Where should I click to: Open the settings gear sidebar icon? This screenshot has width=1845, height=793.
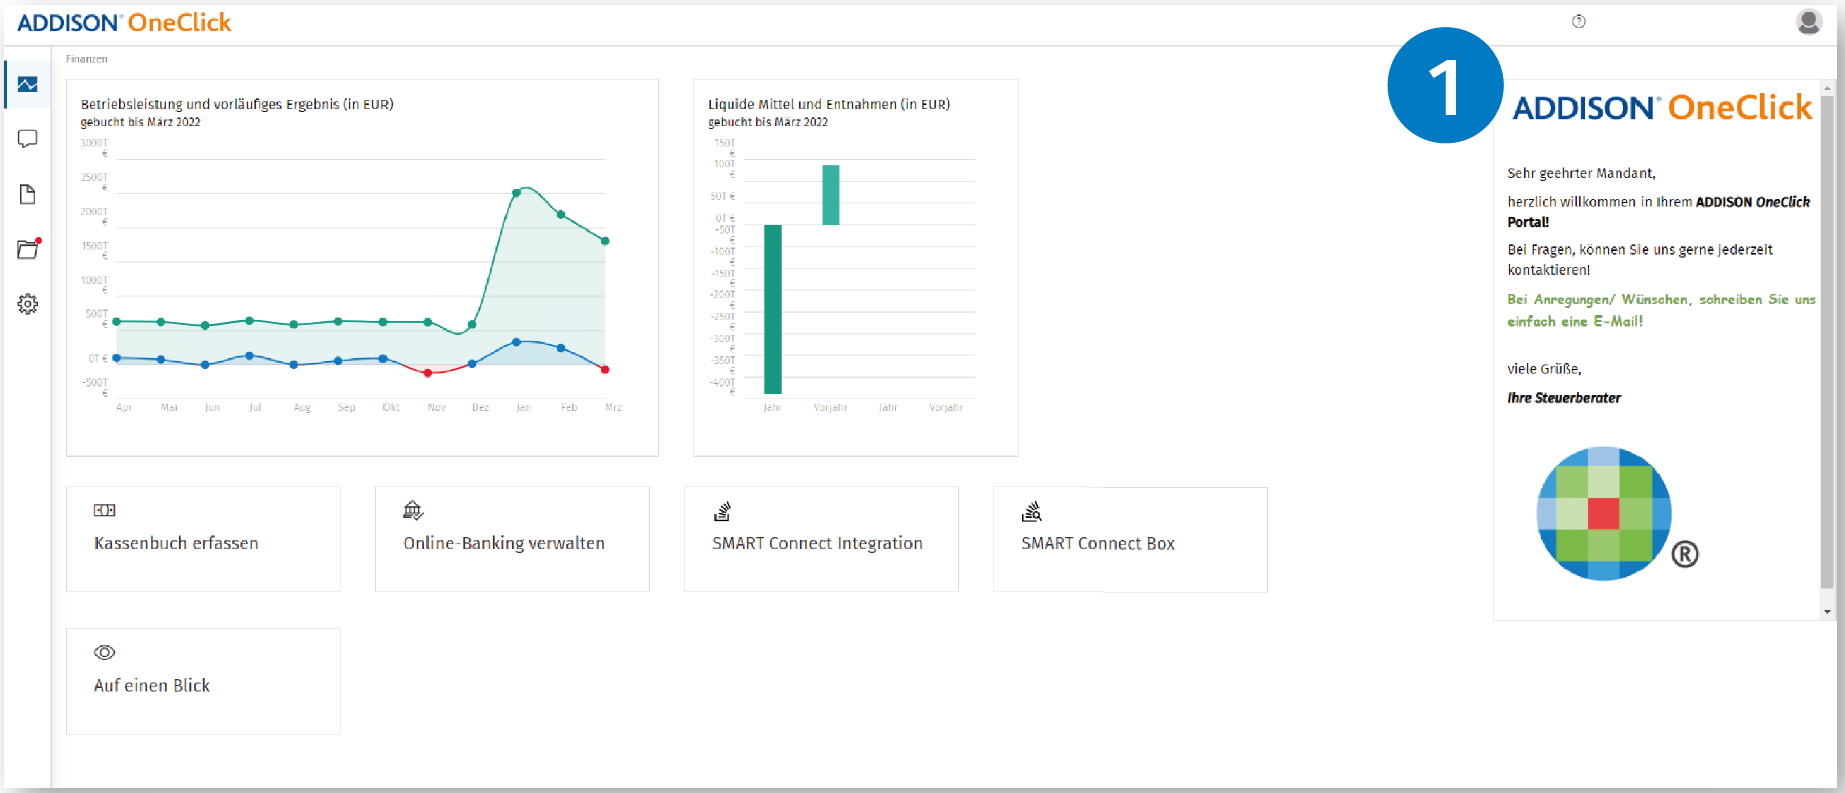click(27, 304)
